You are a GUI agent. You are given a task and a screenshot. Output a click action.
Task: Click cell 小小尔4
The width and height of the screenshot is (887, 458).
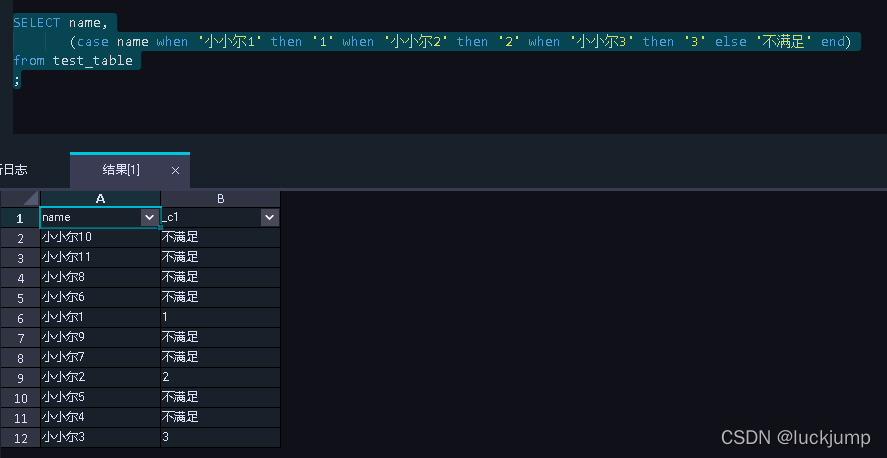(101, 418)
